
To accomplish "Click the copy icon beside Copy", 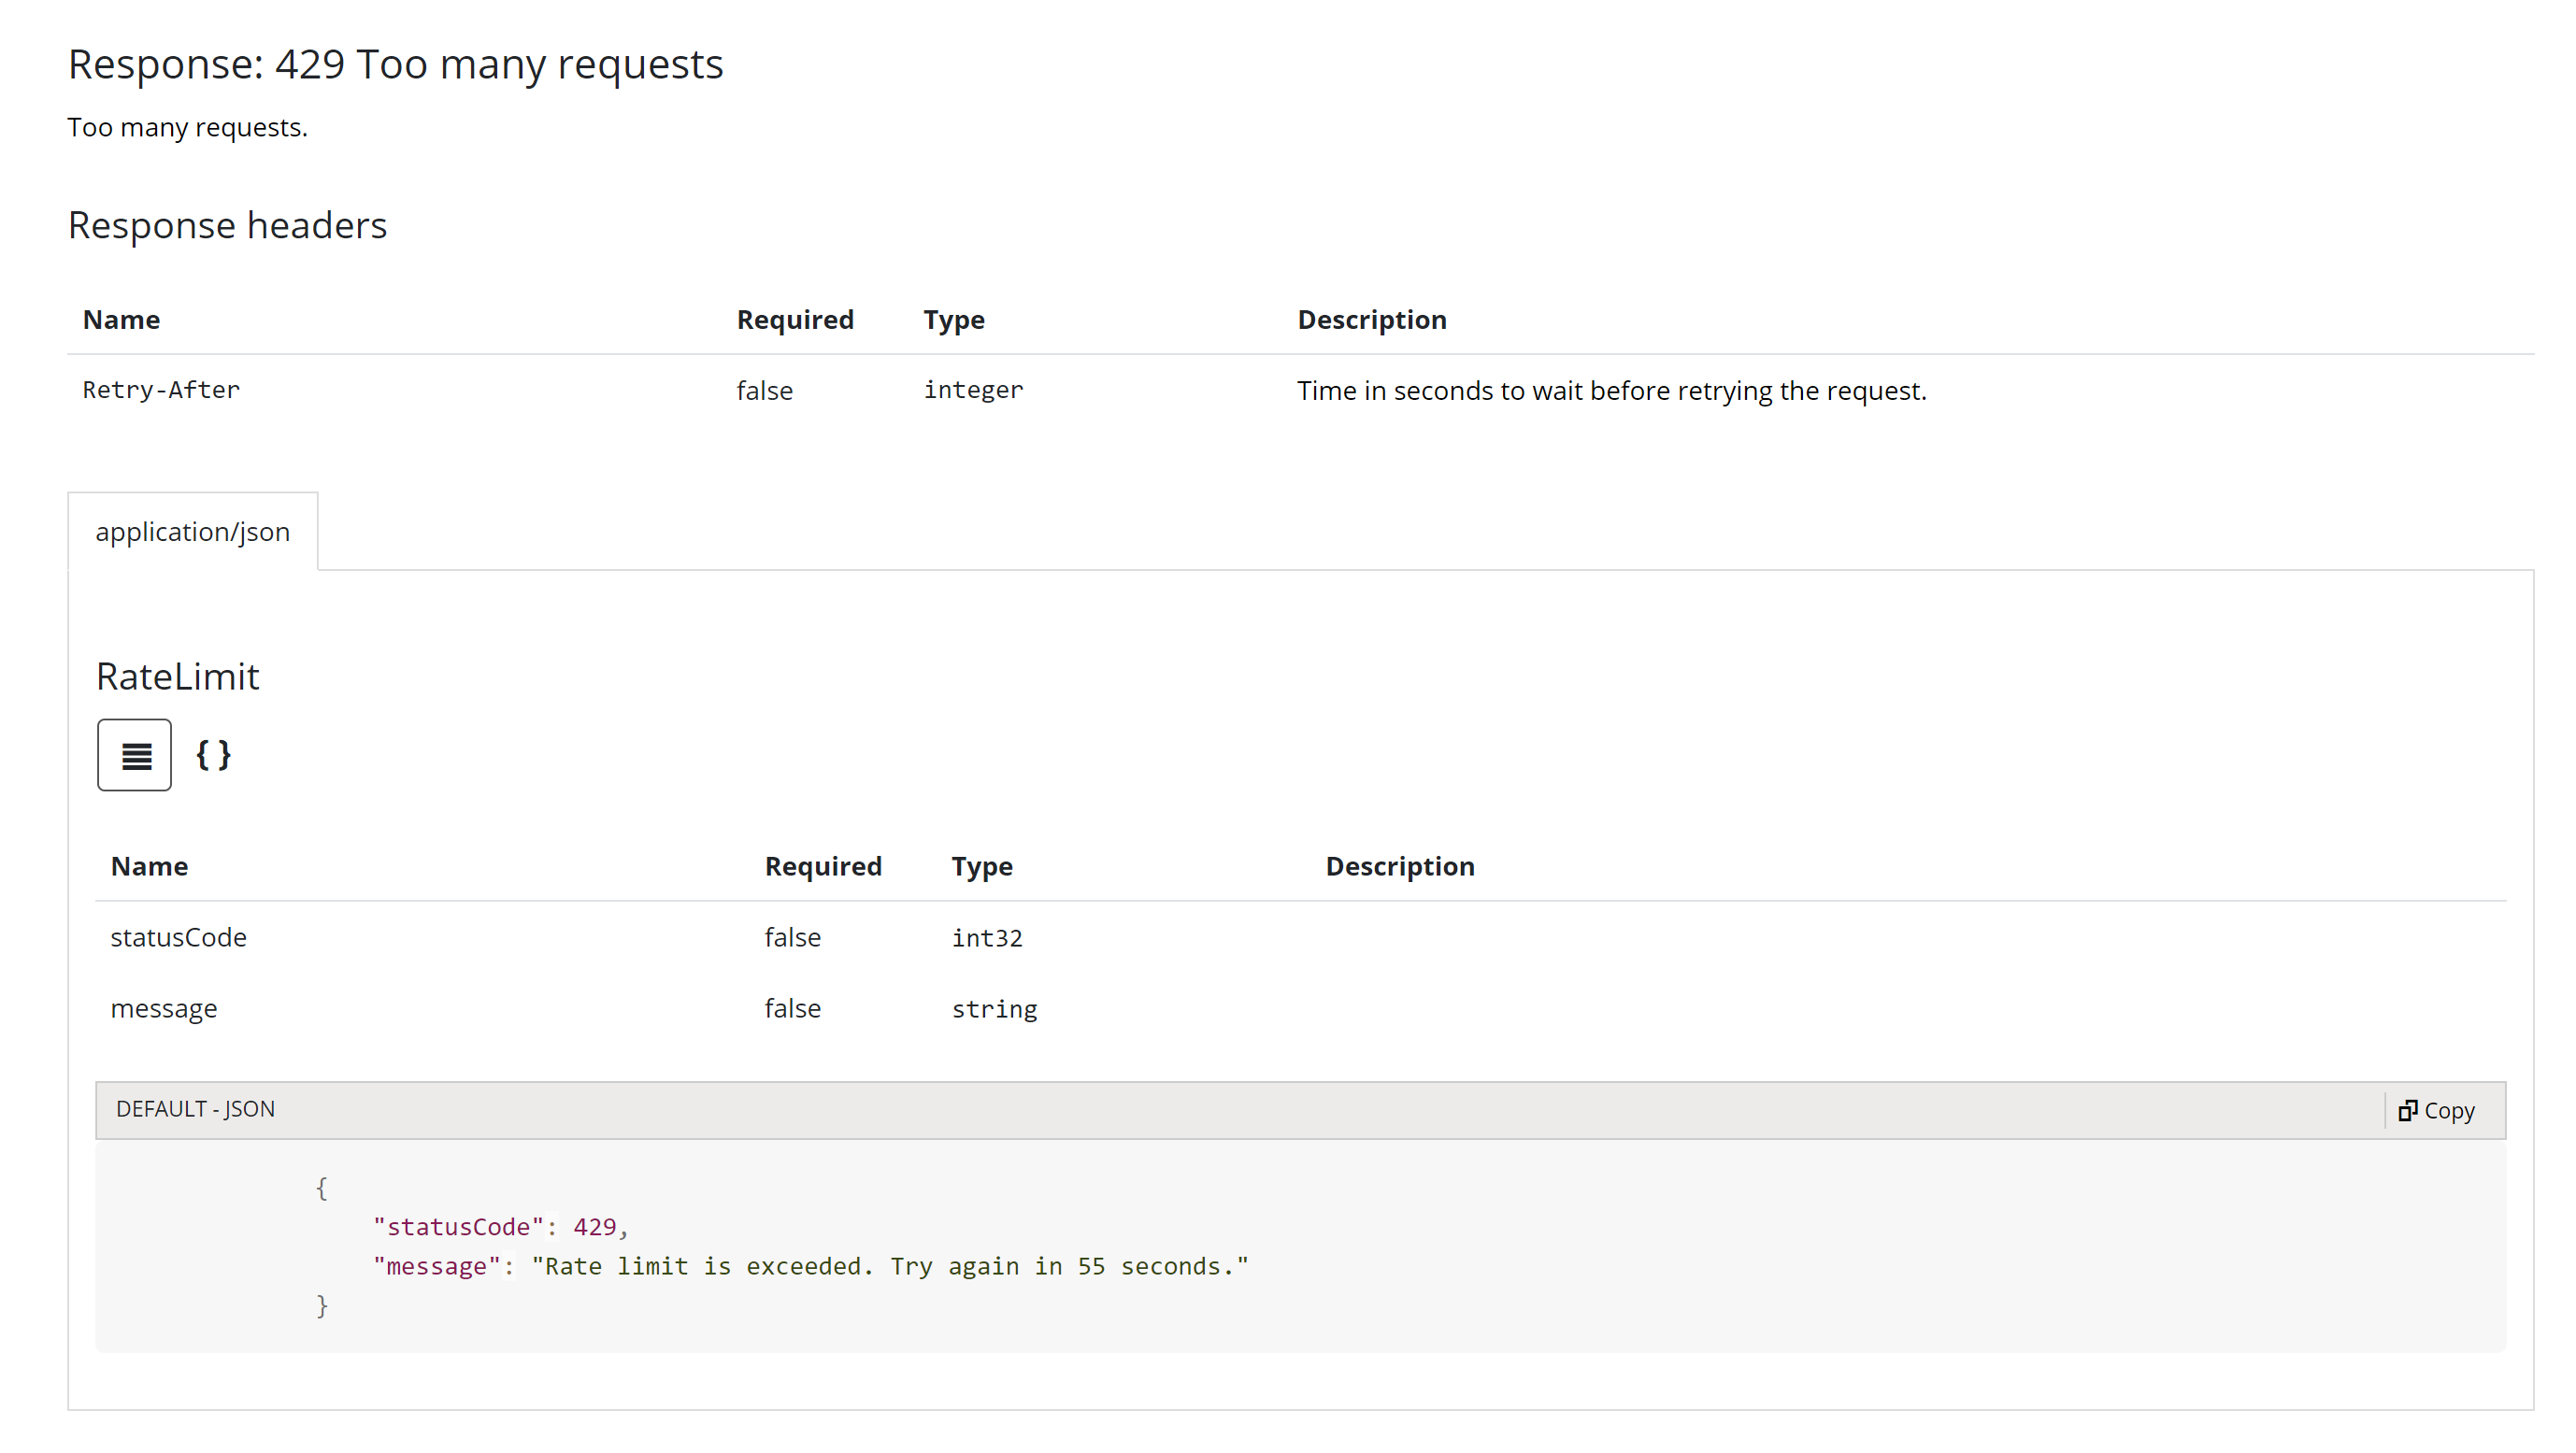I will pyautogui.click(x=2408, y=1111).
